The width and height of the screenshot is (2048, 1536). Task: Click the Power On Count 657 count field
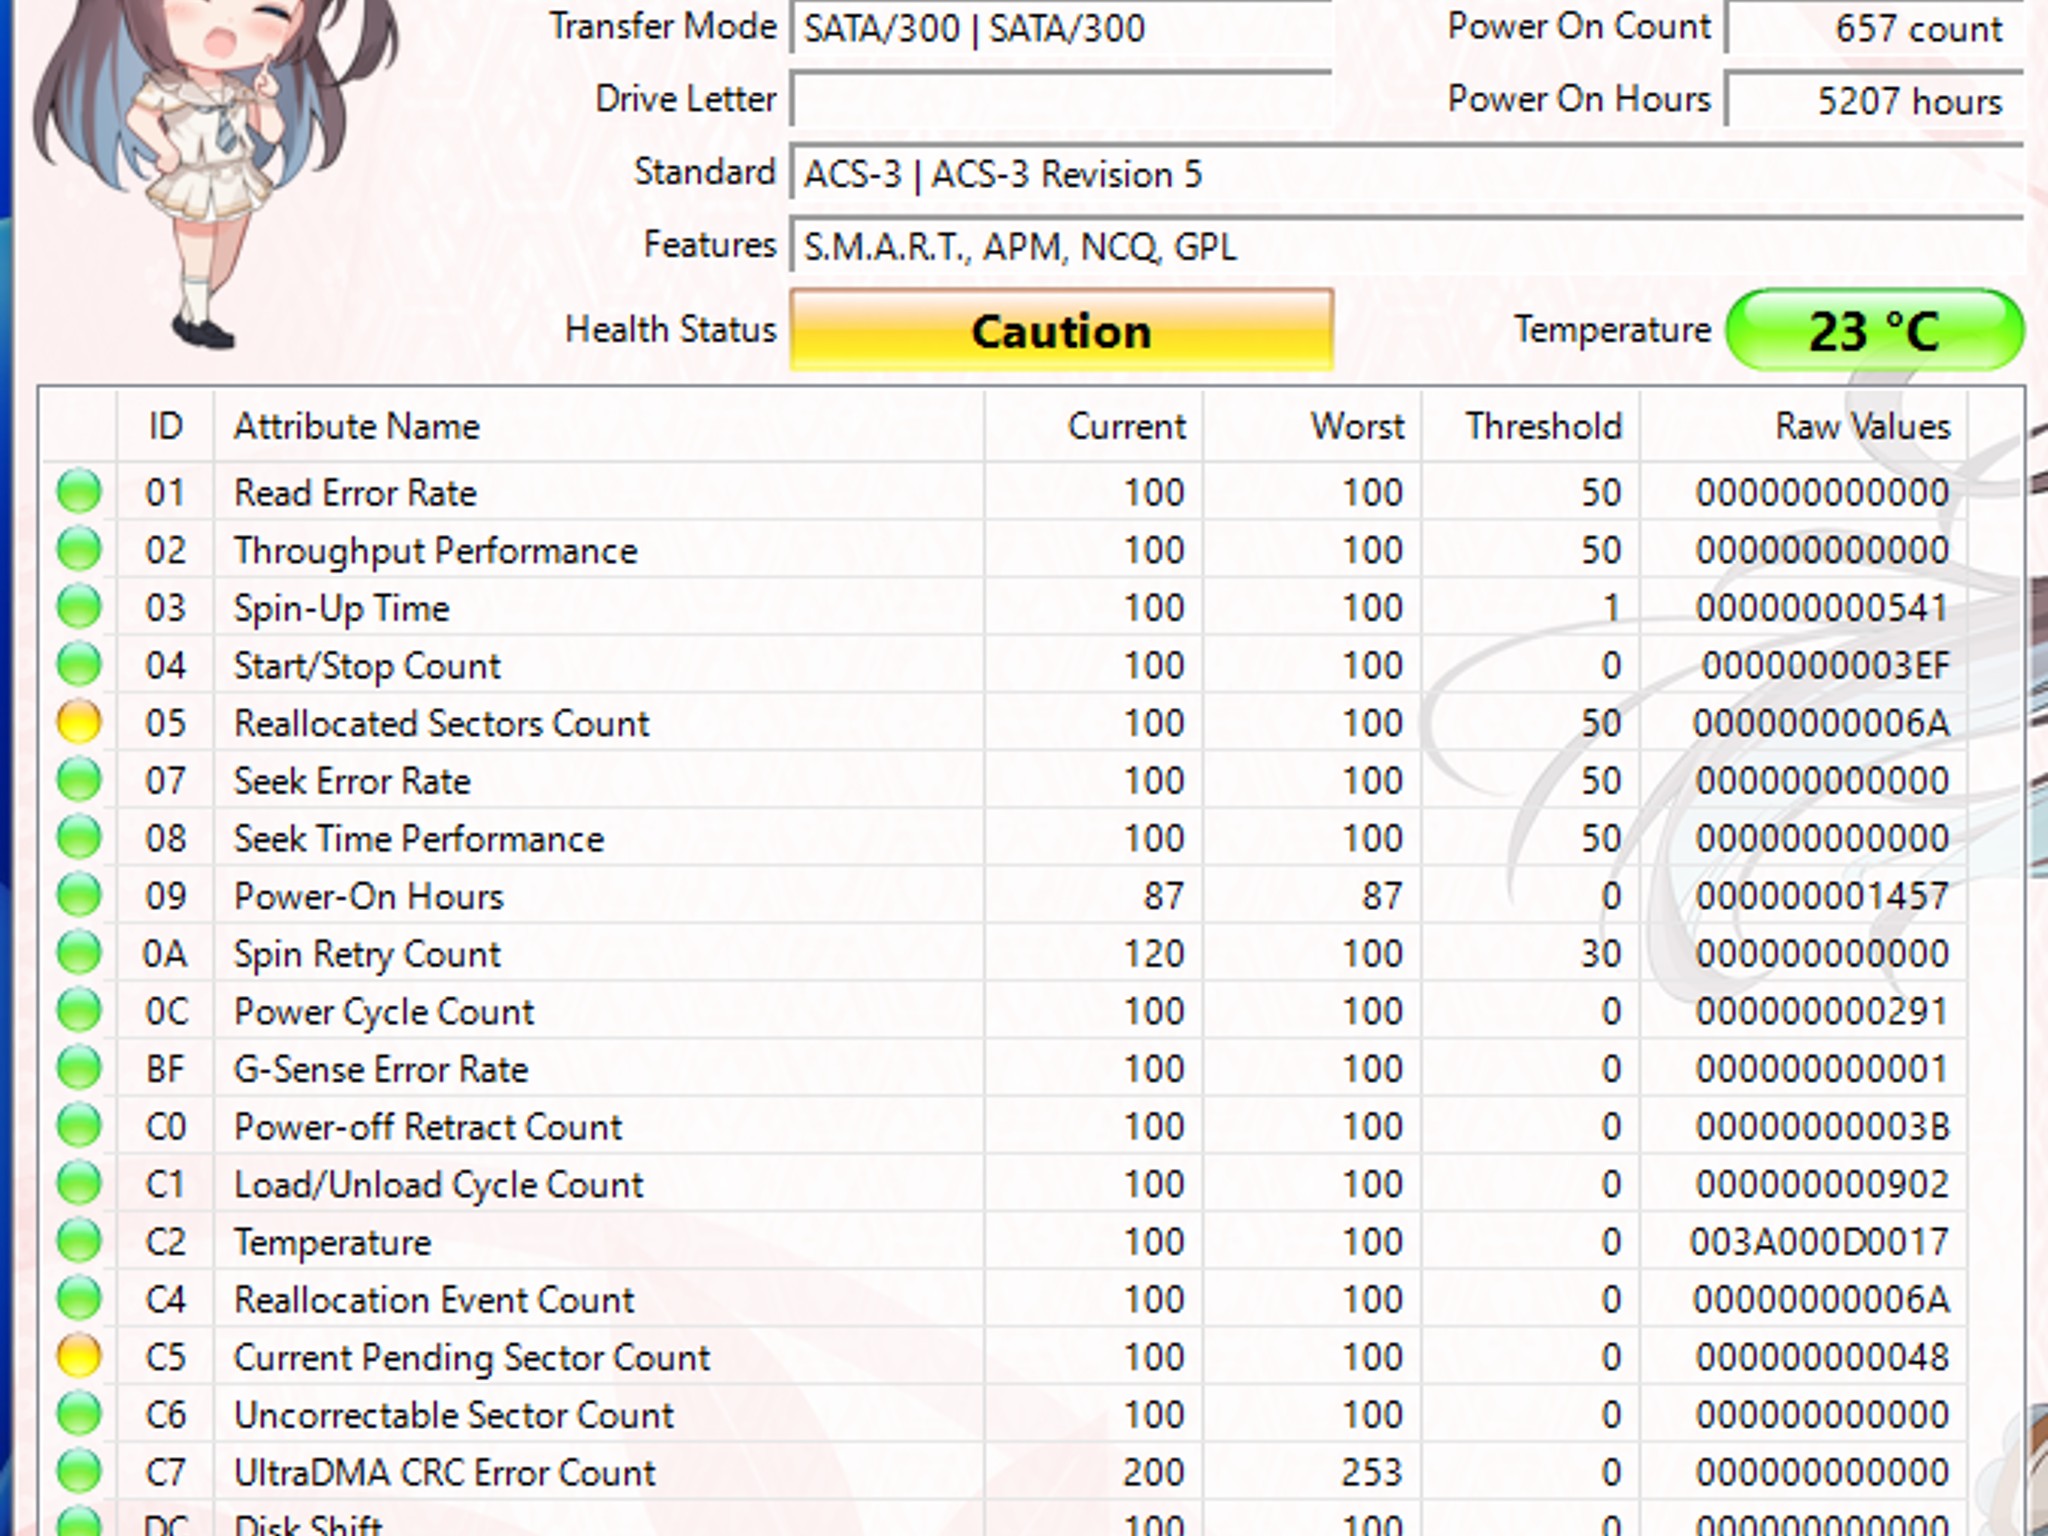(1875, 28)
